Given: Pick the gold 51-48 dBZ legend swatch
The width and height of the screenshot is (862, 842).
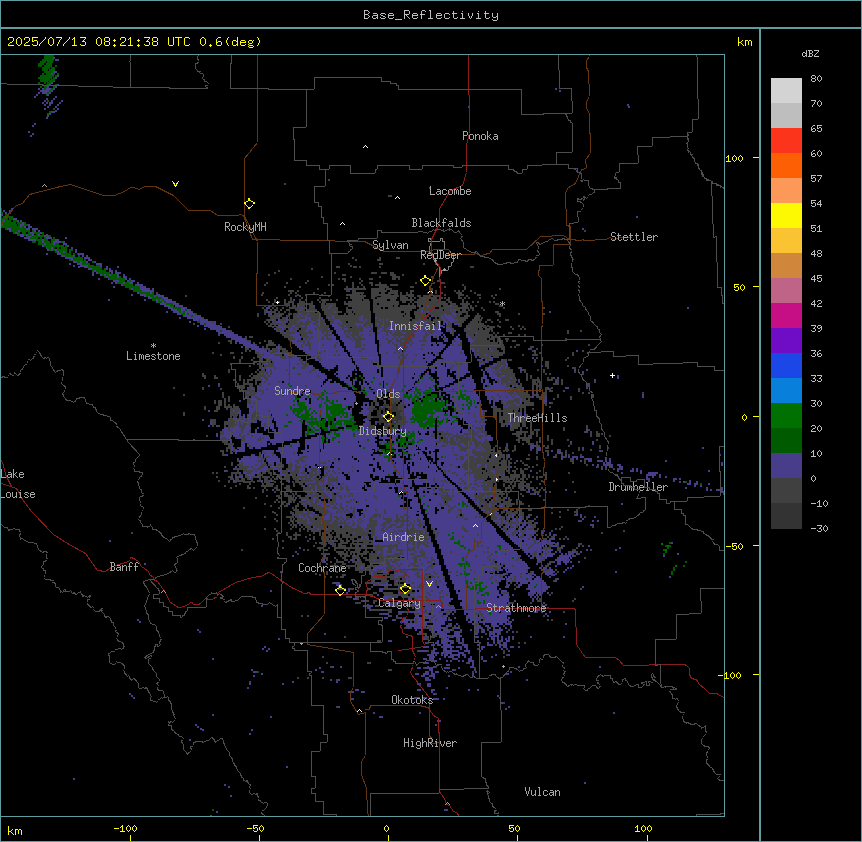Looking at the screenshot, I should pyautogui.click(x=786, y=241).
